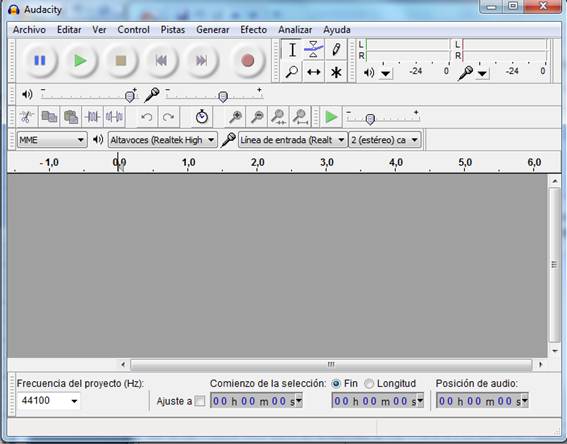Click the input volume slider handle

[x=223, y=97]
